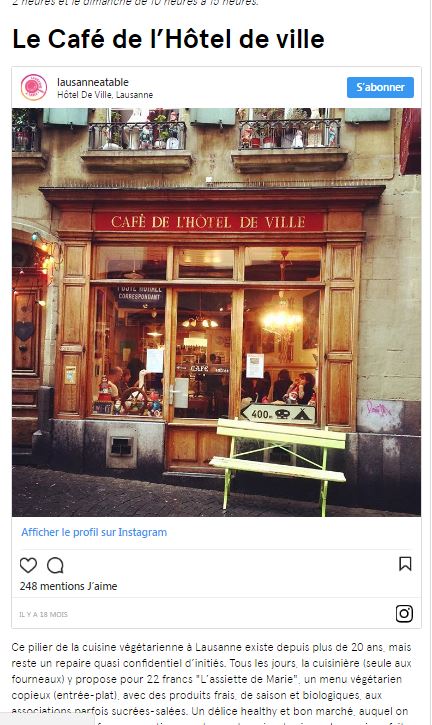The width and height of the screenshot is (432, 725).
Task: Subscribe with the S'abonner button
Action: point(380,87)
